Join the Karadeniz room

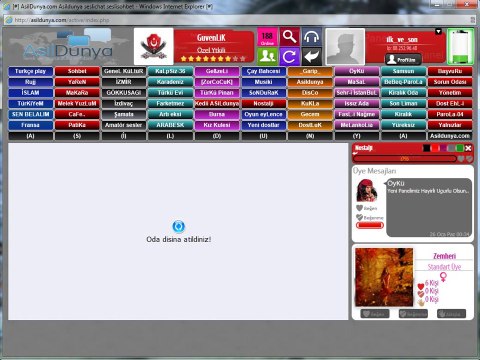[x=170, y=82]
